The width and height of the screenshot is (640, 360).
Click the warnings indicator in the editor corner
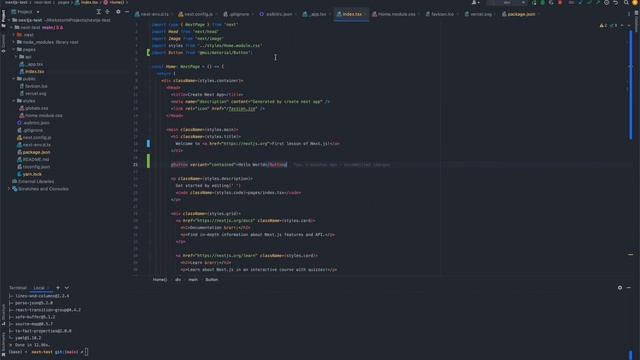point(603,25)
